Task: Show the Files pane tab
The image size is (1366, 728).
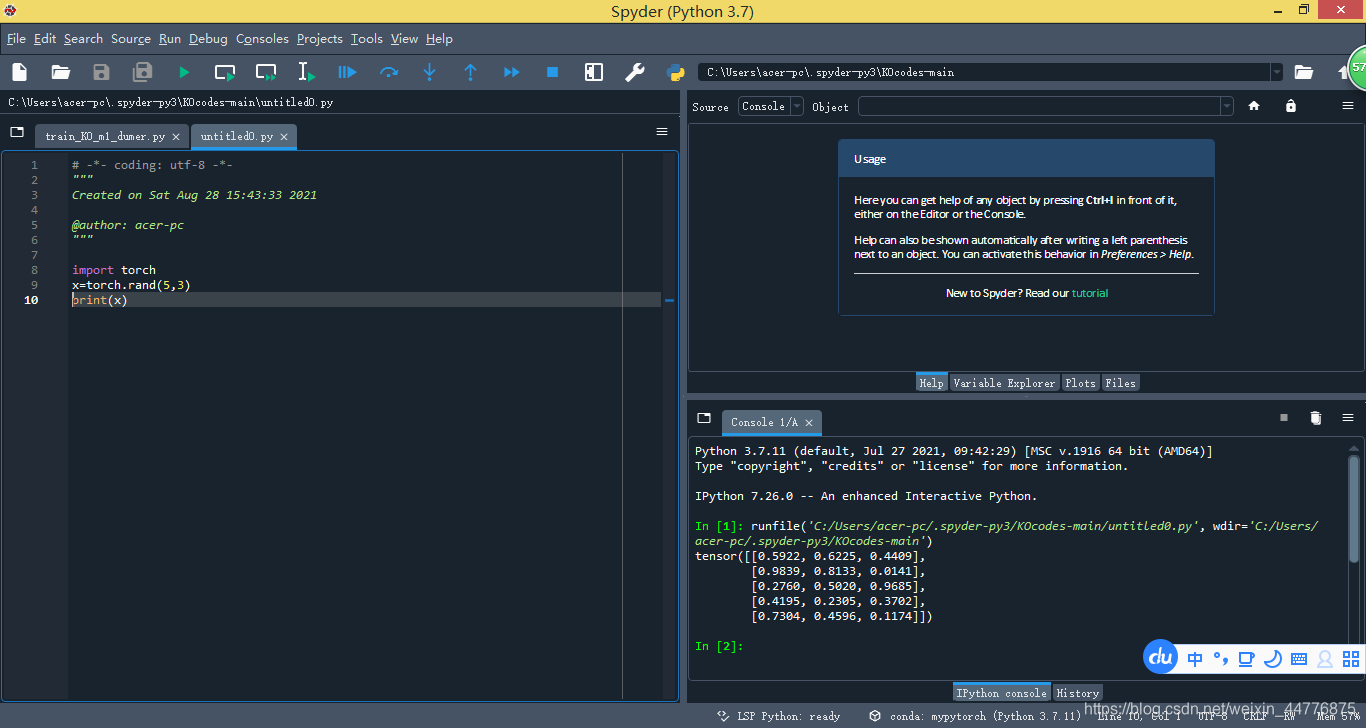Action: pyautogui.click(x=1120, y=383)
